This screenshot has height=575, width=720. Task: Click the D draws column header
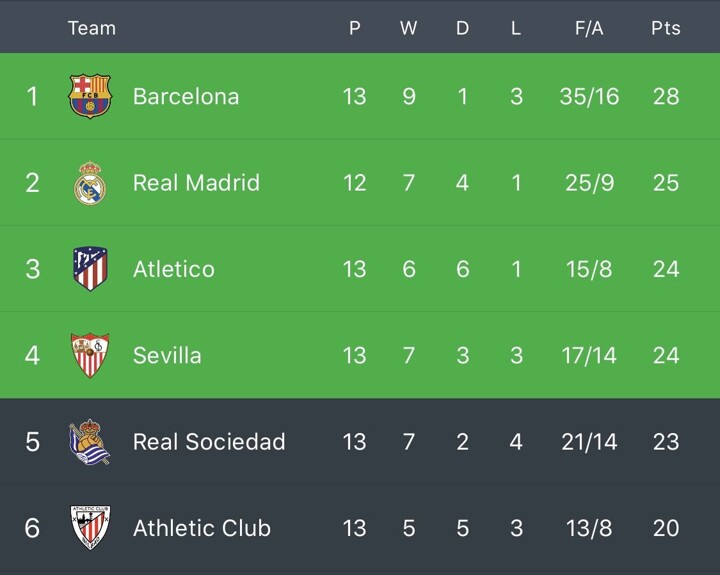462,28
